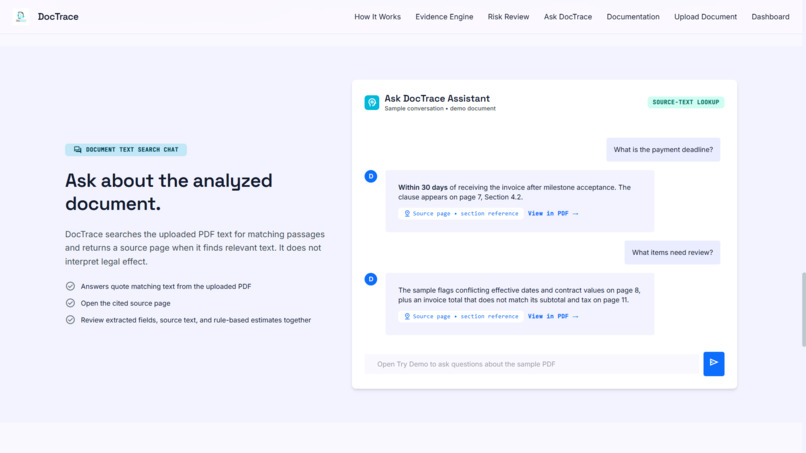Viewport: 806px width, 453px height.
Task: Click the Ask DocTrace Assistant avatar icon
Action: tap(372, 102)
